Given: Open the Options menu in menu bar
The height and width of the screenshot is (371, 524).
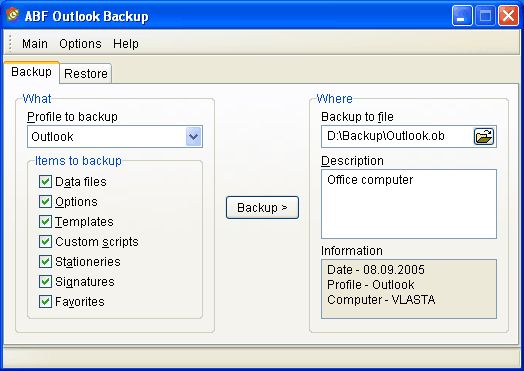Looking at the screenshot, I should coord(80,43).
